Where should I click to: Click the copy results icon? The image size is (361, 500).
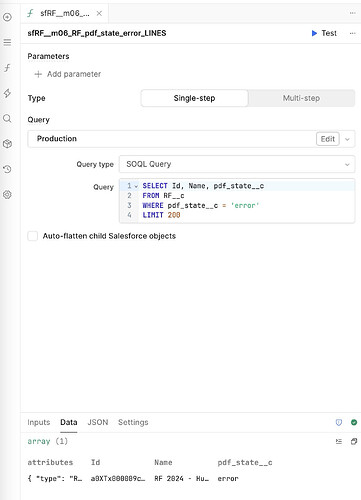point(354,441)
